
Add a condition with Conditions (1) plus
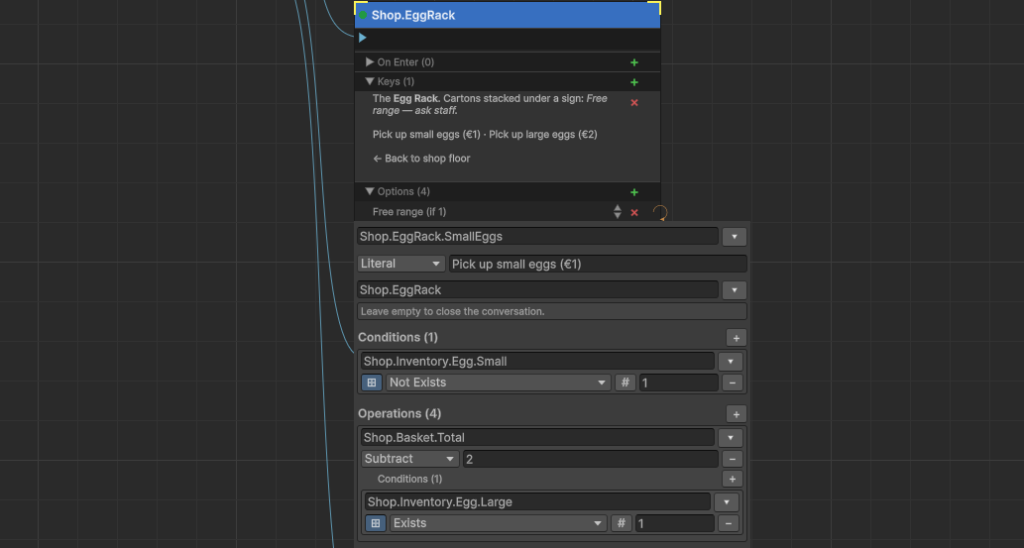(x=736, y=338)
